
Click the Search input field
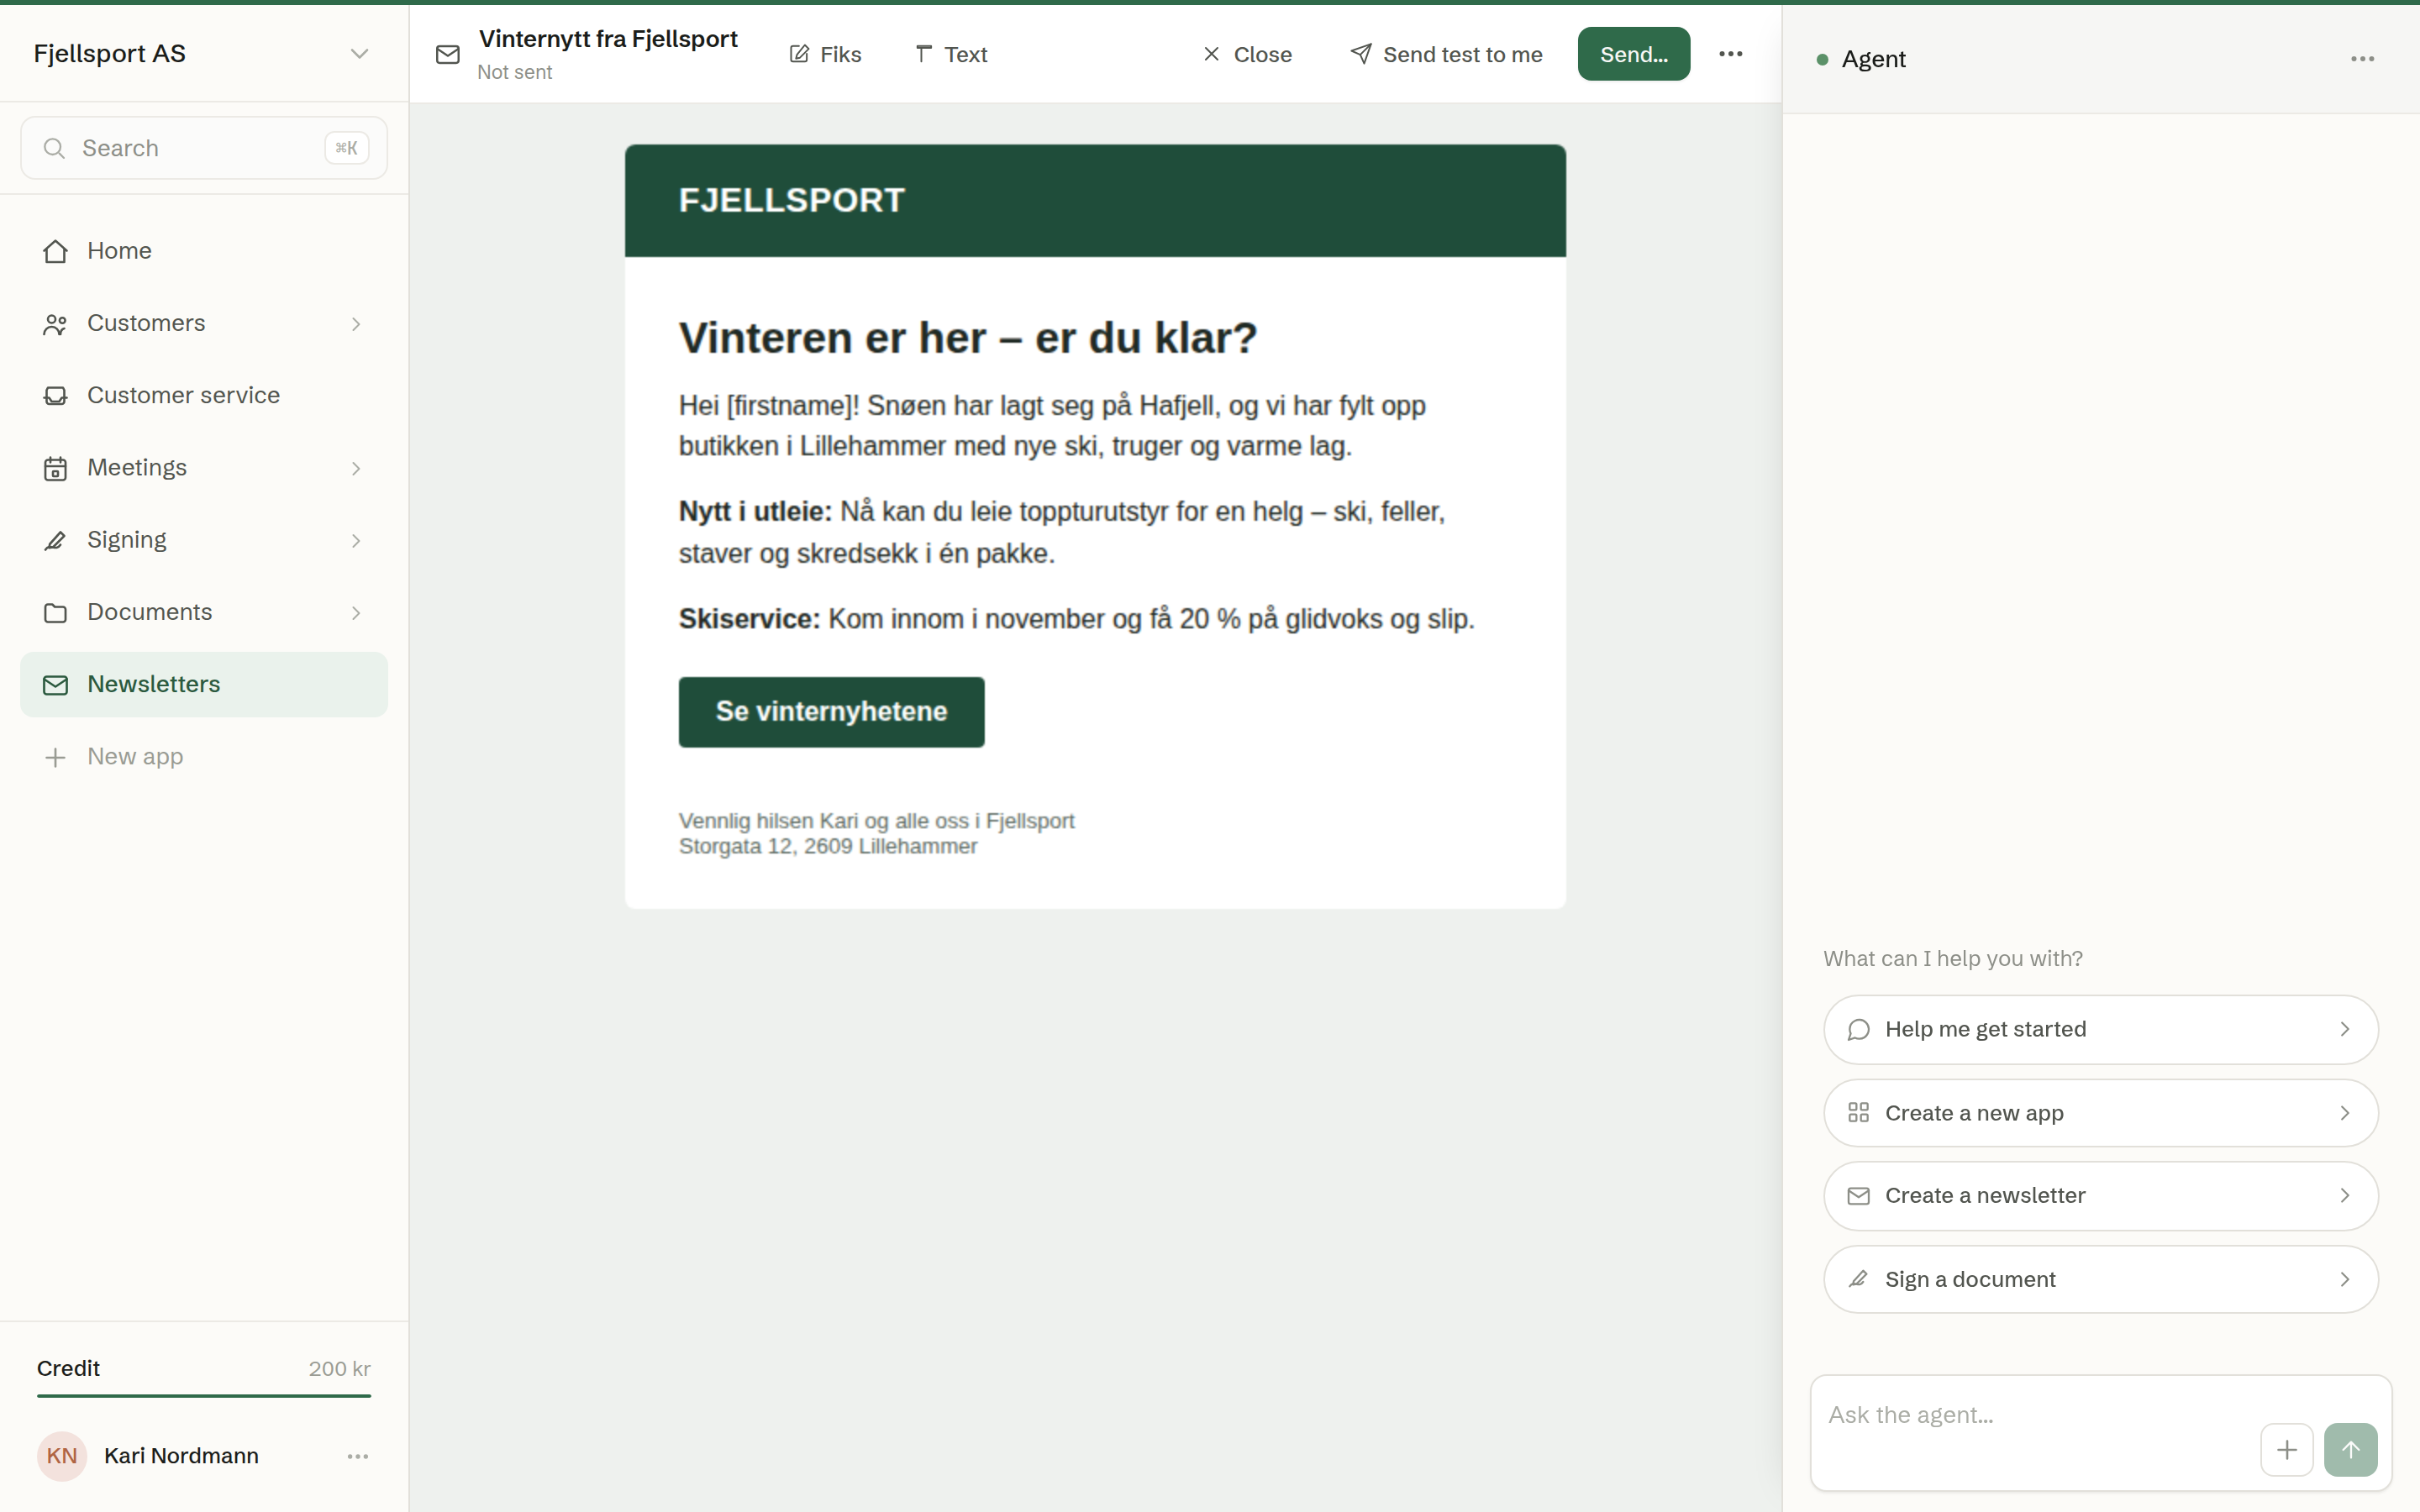(204, 148)
